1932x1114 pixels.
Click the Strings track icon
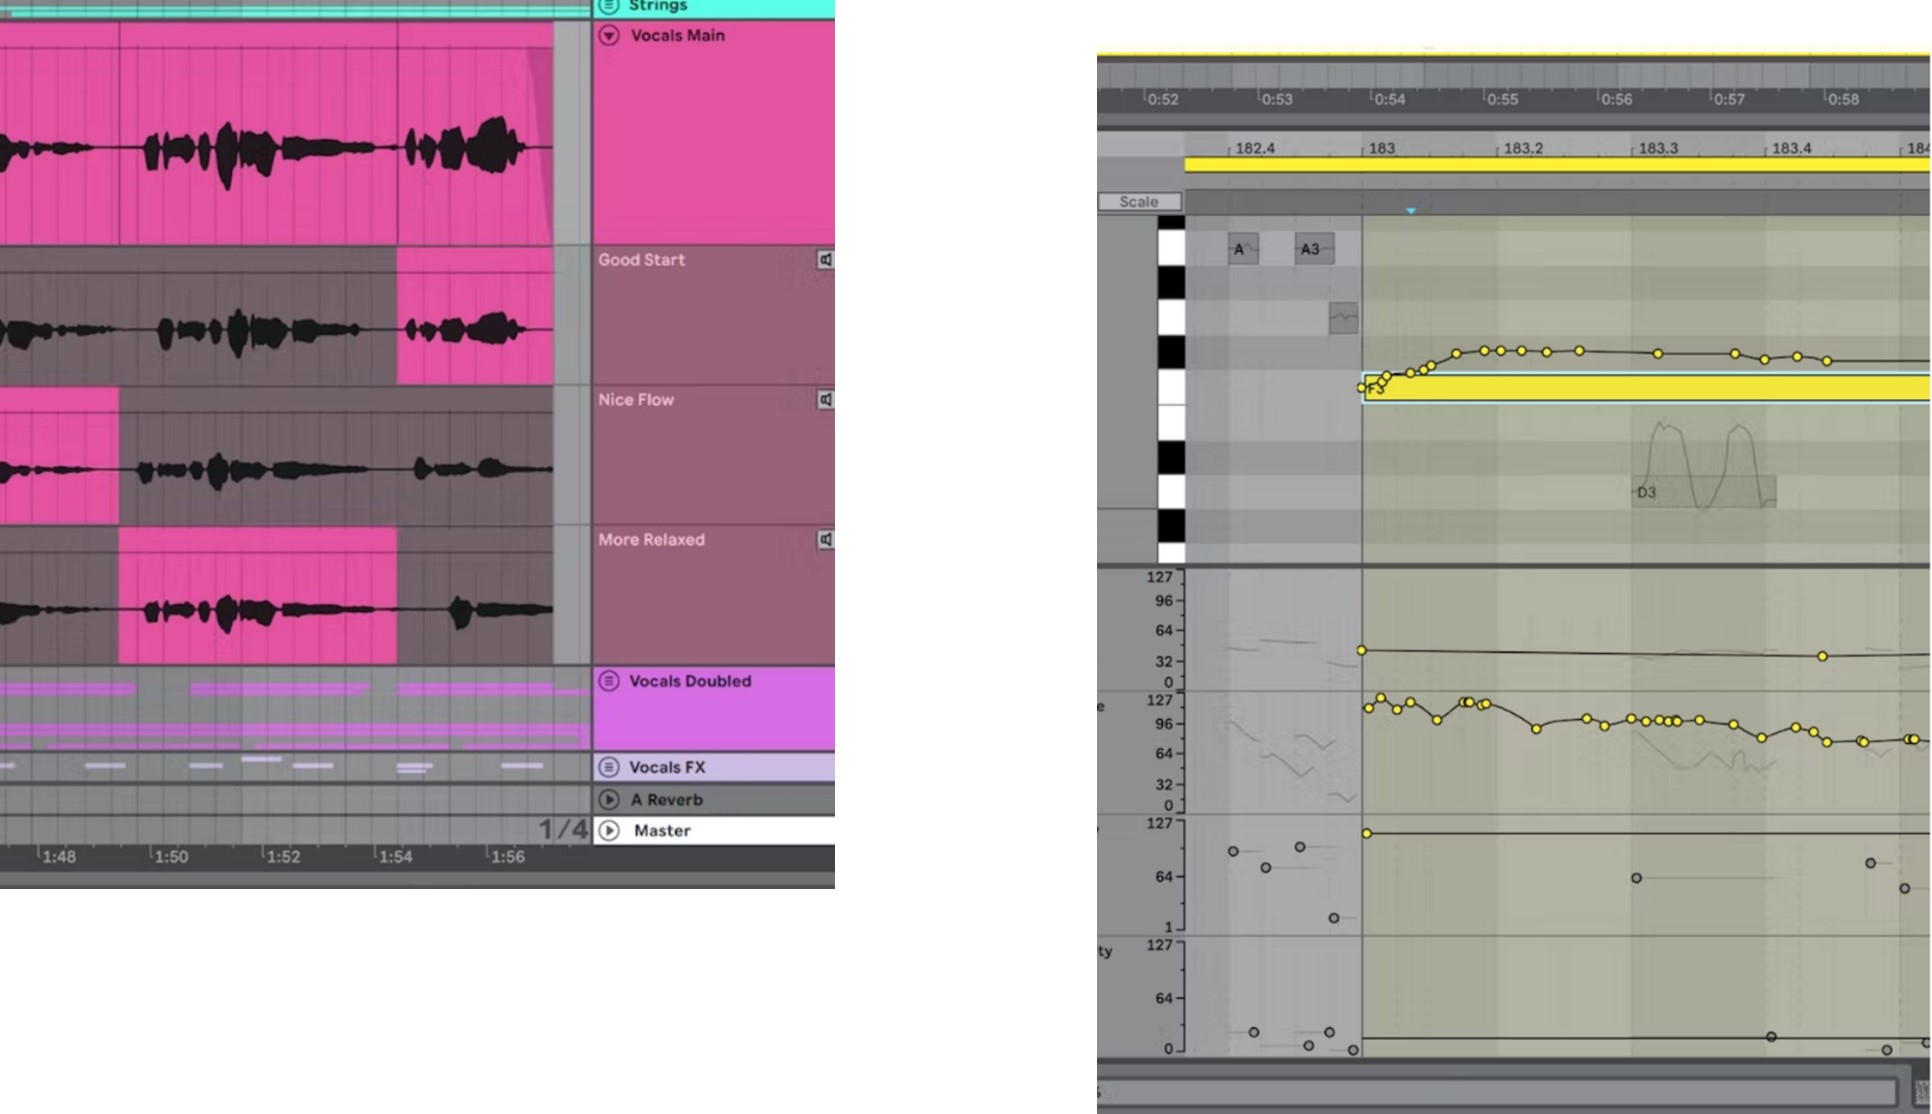609,6
